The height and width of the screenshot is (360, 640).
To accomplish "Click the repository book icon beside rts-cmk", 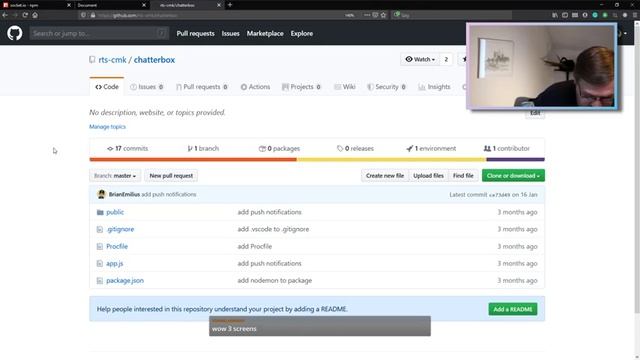I will (x=92, y=60).
